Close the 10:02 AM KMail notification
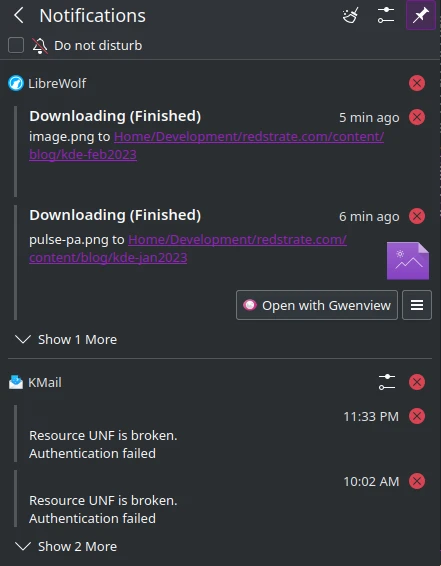 click(x=417, y=481)
